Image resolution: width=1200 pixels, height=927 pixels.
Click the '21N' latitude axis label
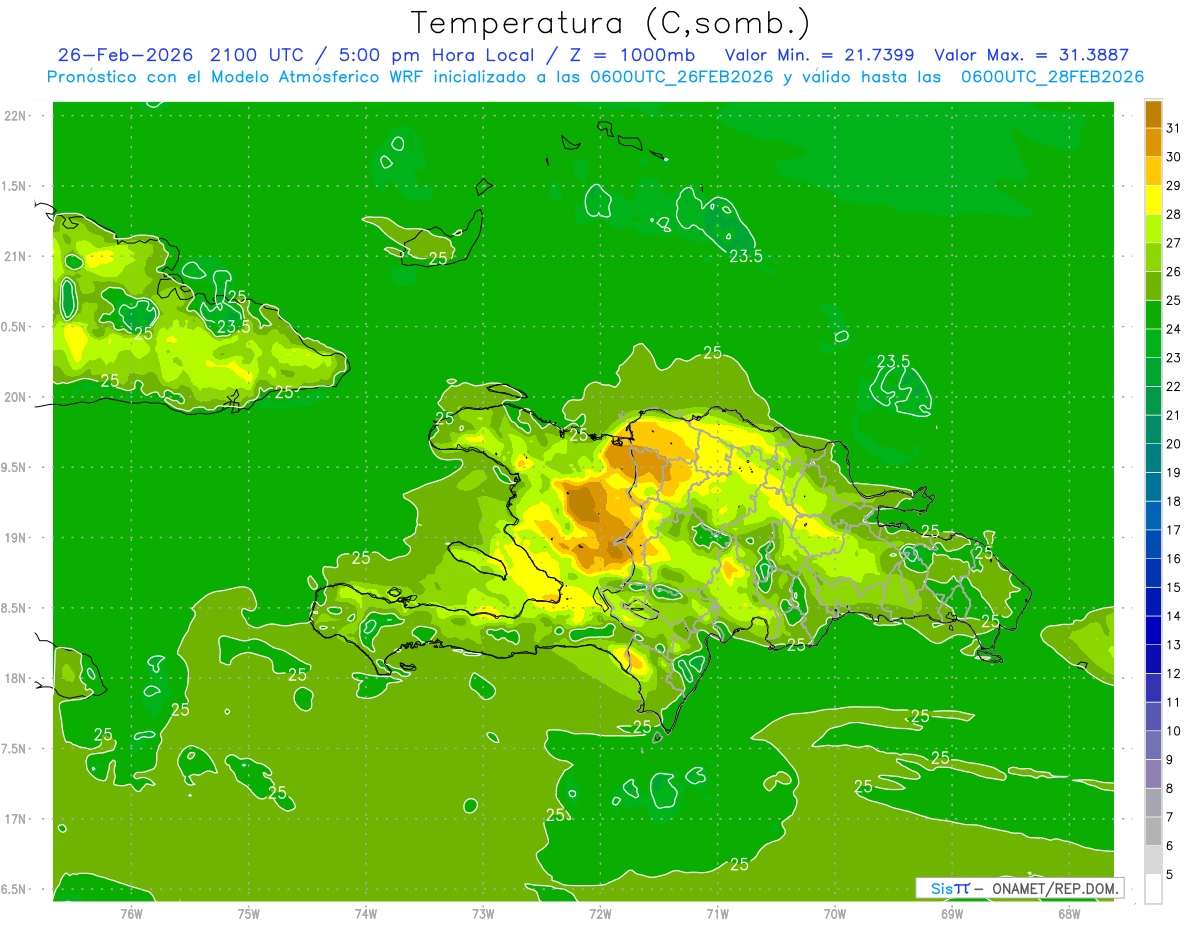point(16,256)
